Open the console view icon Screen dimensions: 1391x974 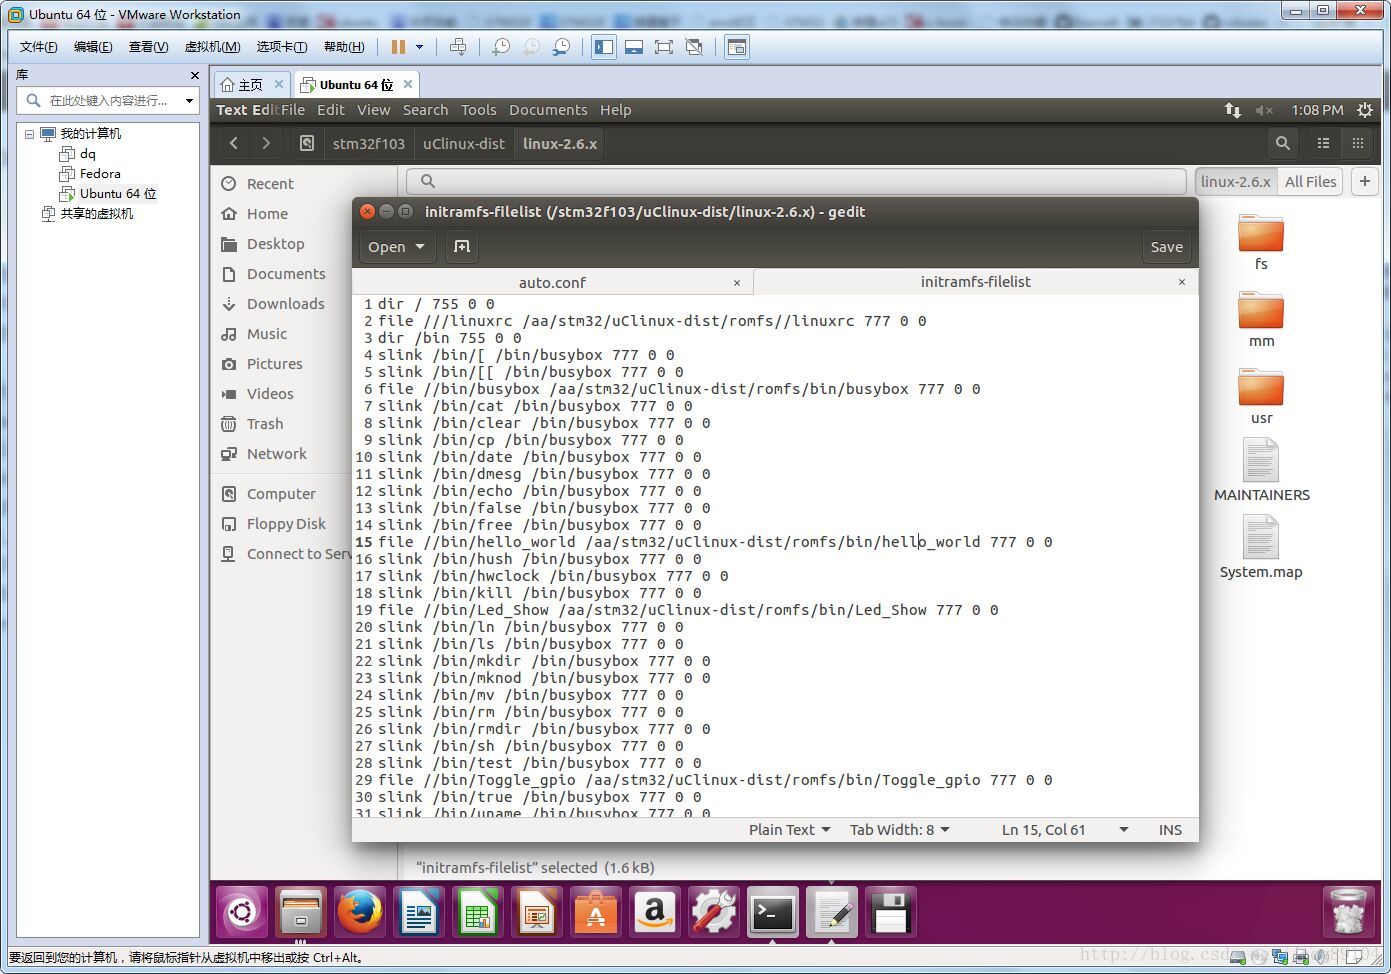pyautogui.click(x=737, y=47)
